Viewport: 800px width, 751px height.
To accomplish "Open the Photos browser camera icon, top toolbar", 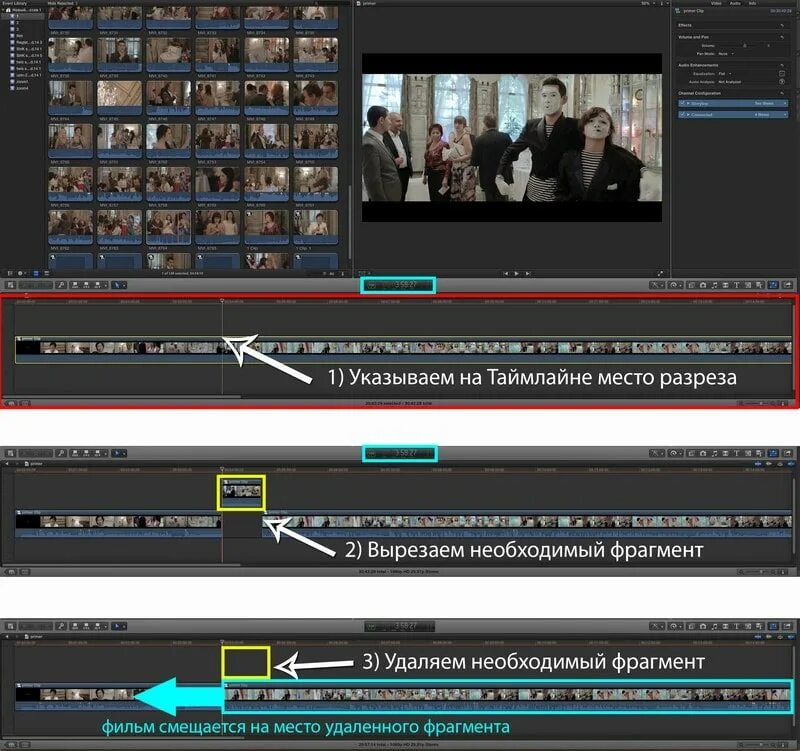I will click(x=703, y=285).
